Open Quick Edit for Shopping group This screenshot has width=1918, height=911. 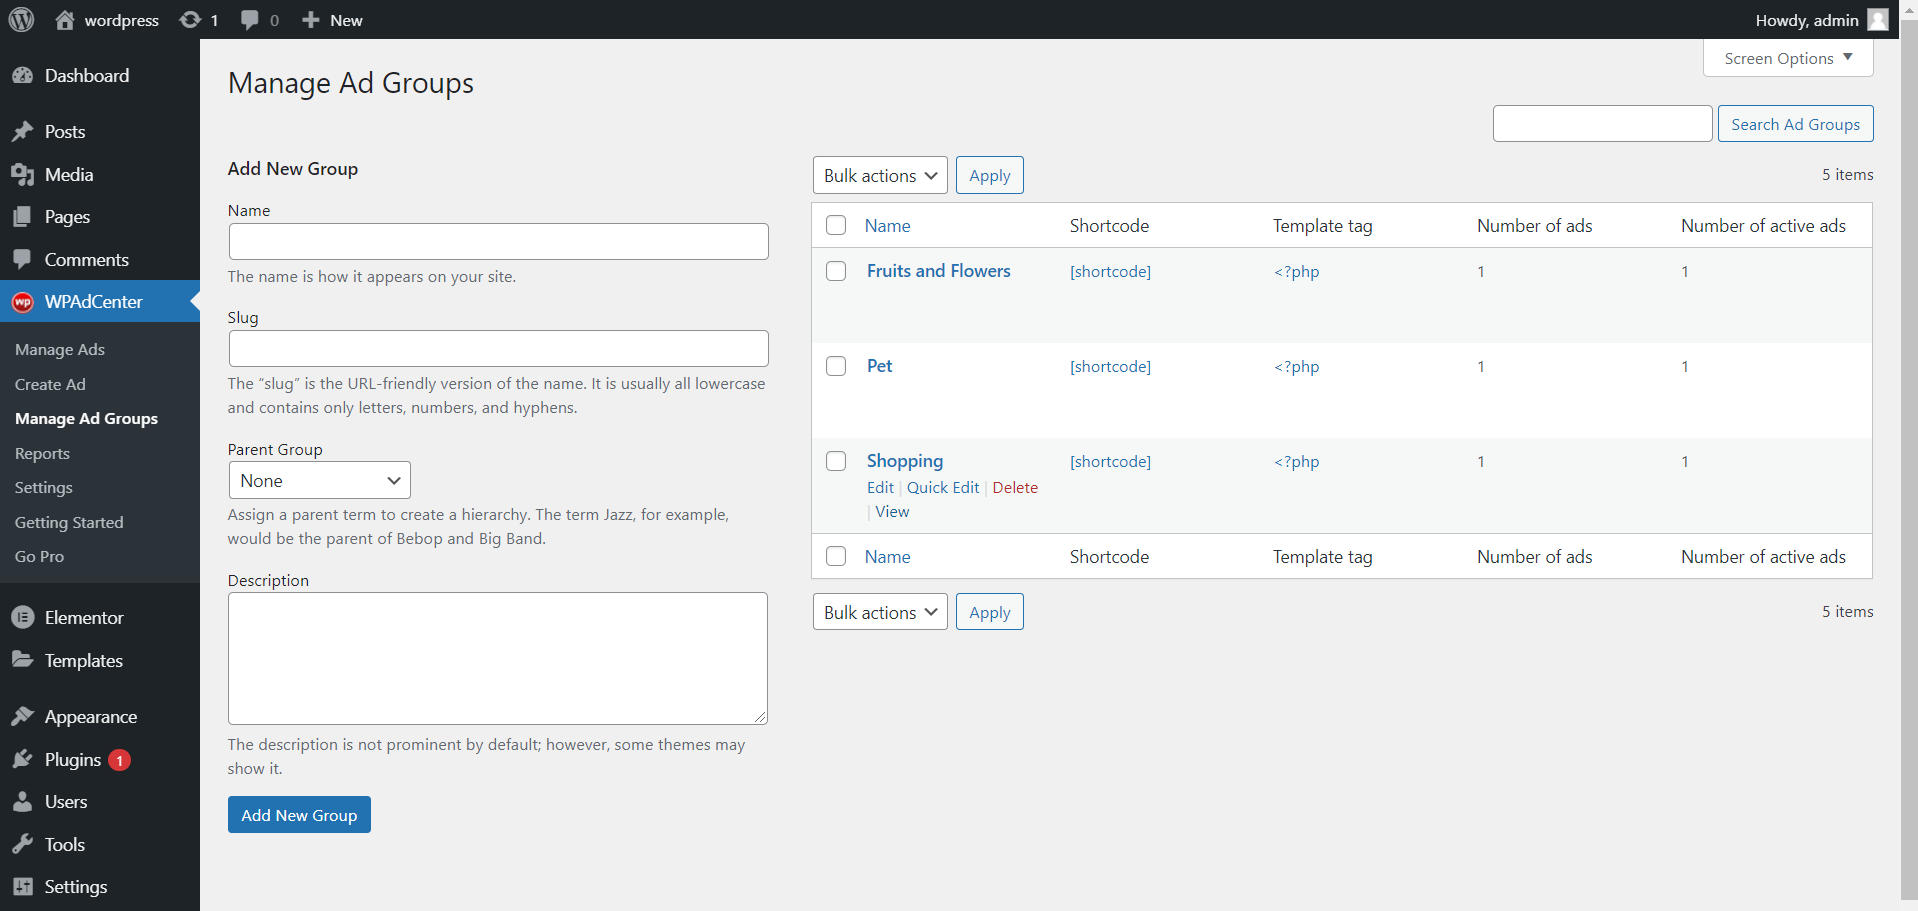[943, 487]
